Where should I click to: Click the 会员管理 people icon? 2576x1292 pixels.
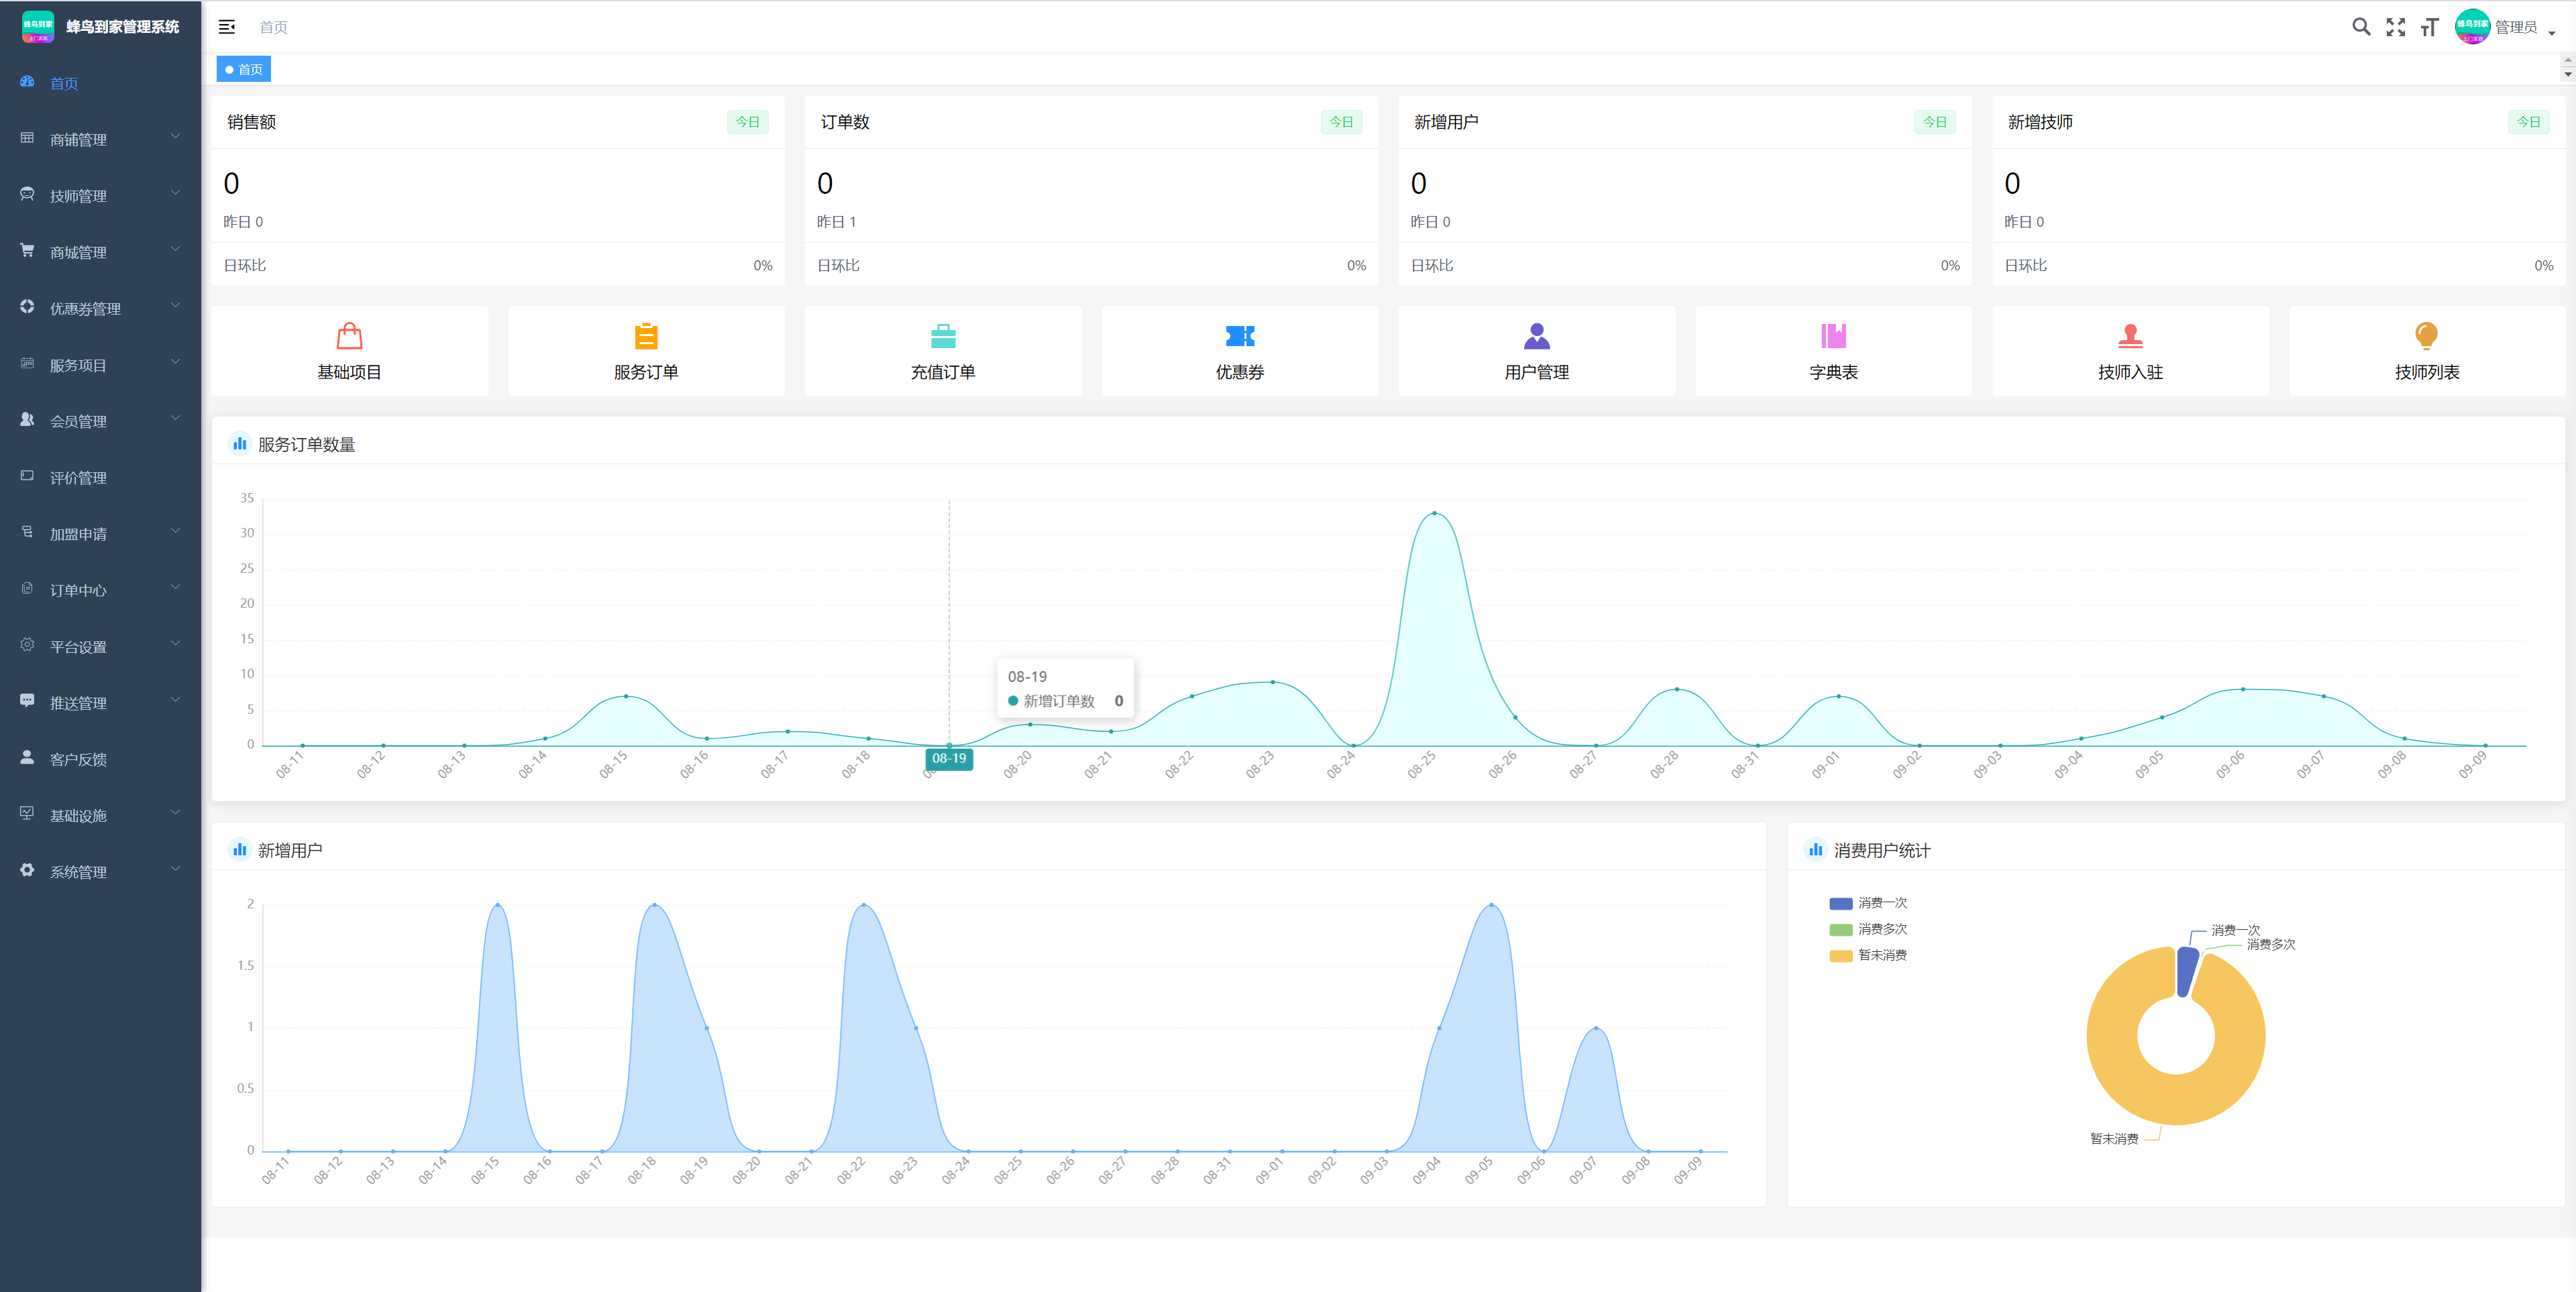coord(27,420)
